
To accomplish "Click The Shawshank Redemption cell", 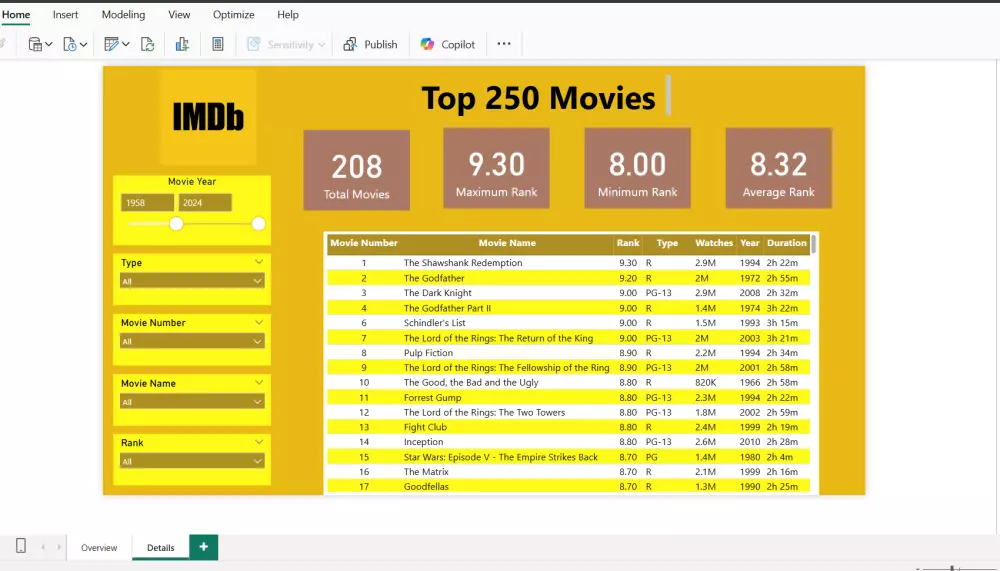I will (462, 263).
